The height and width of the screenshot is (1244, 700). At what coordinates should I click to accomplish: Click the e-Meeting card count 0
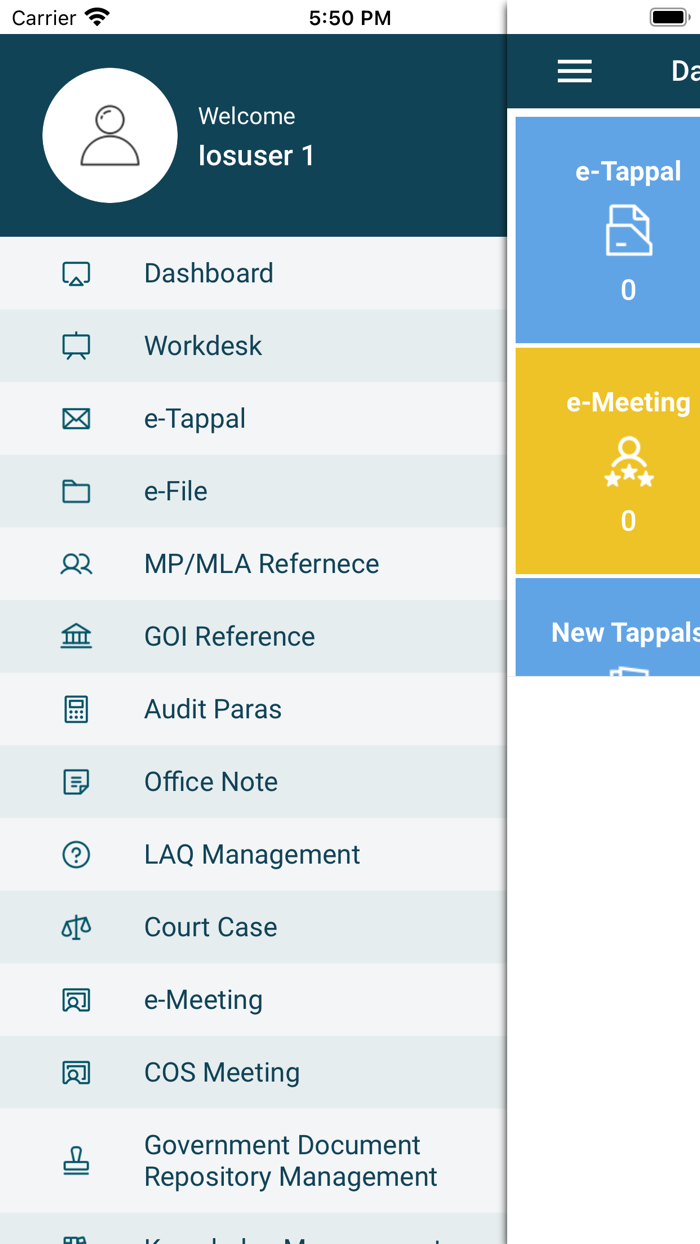[628, 521]
